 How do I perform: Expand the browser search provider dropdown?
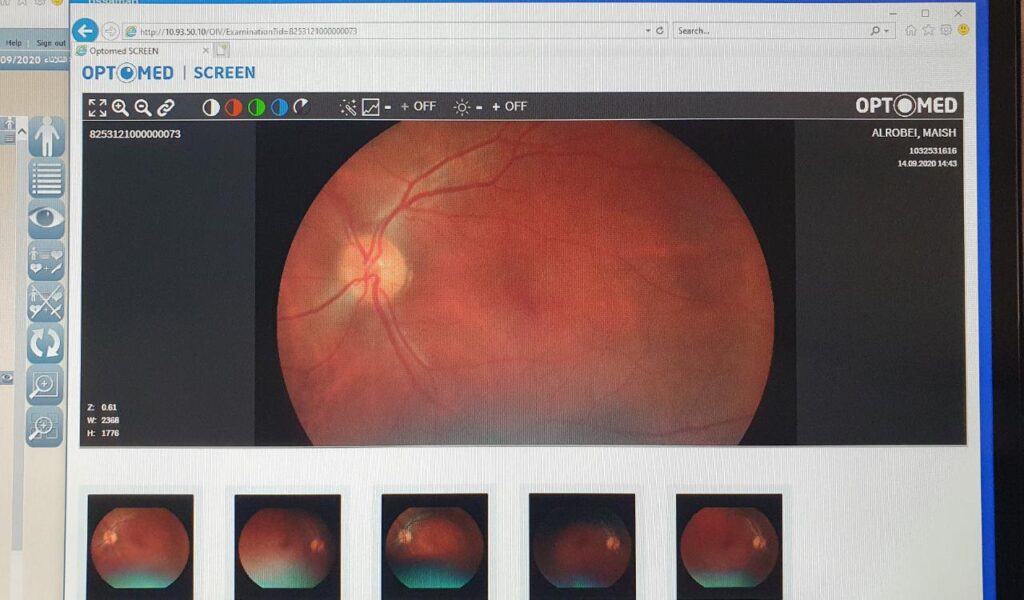[886, 31]
